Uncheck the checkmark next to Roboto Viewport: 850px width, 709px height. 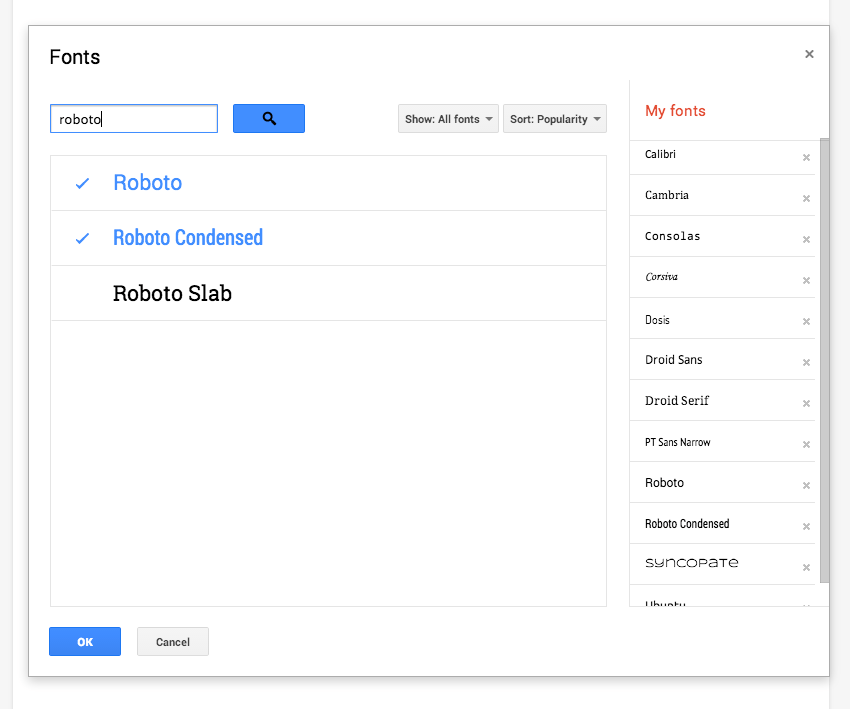[x=82, y=183]
